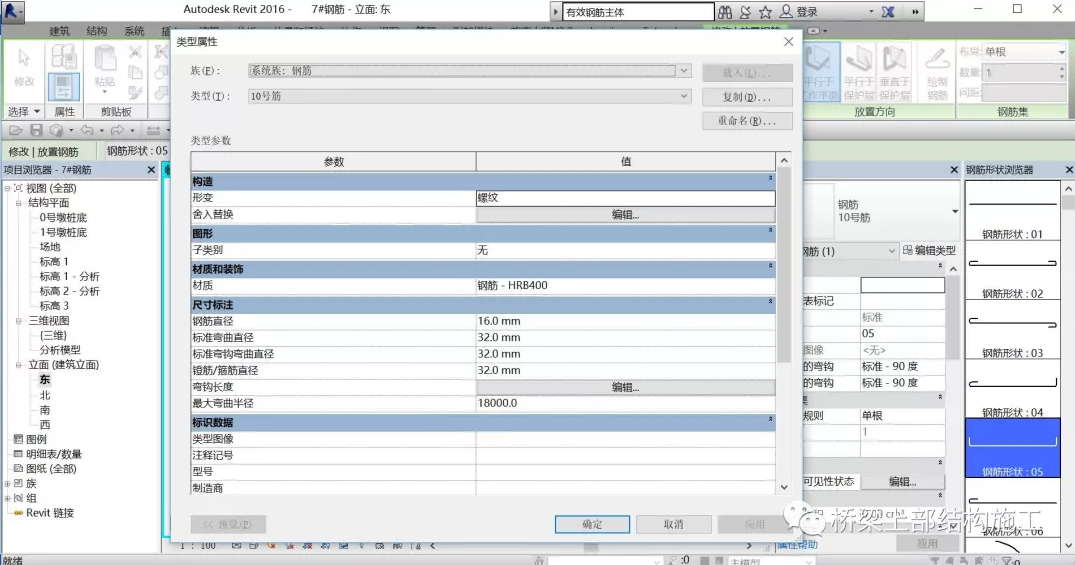The width and height of the screenshot is (1075, 565).
Task: Open the Revit application menu logo
Action: (14, 12)
